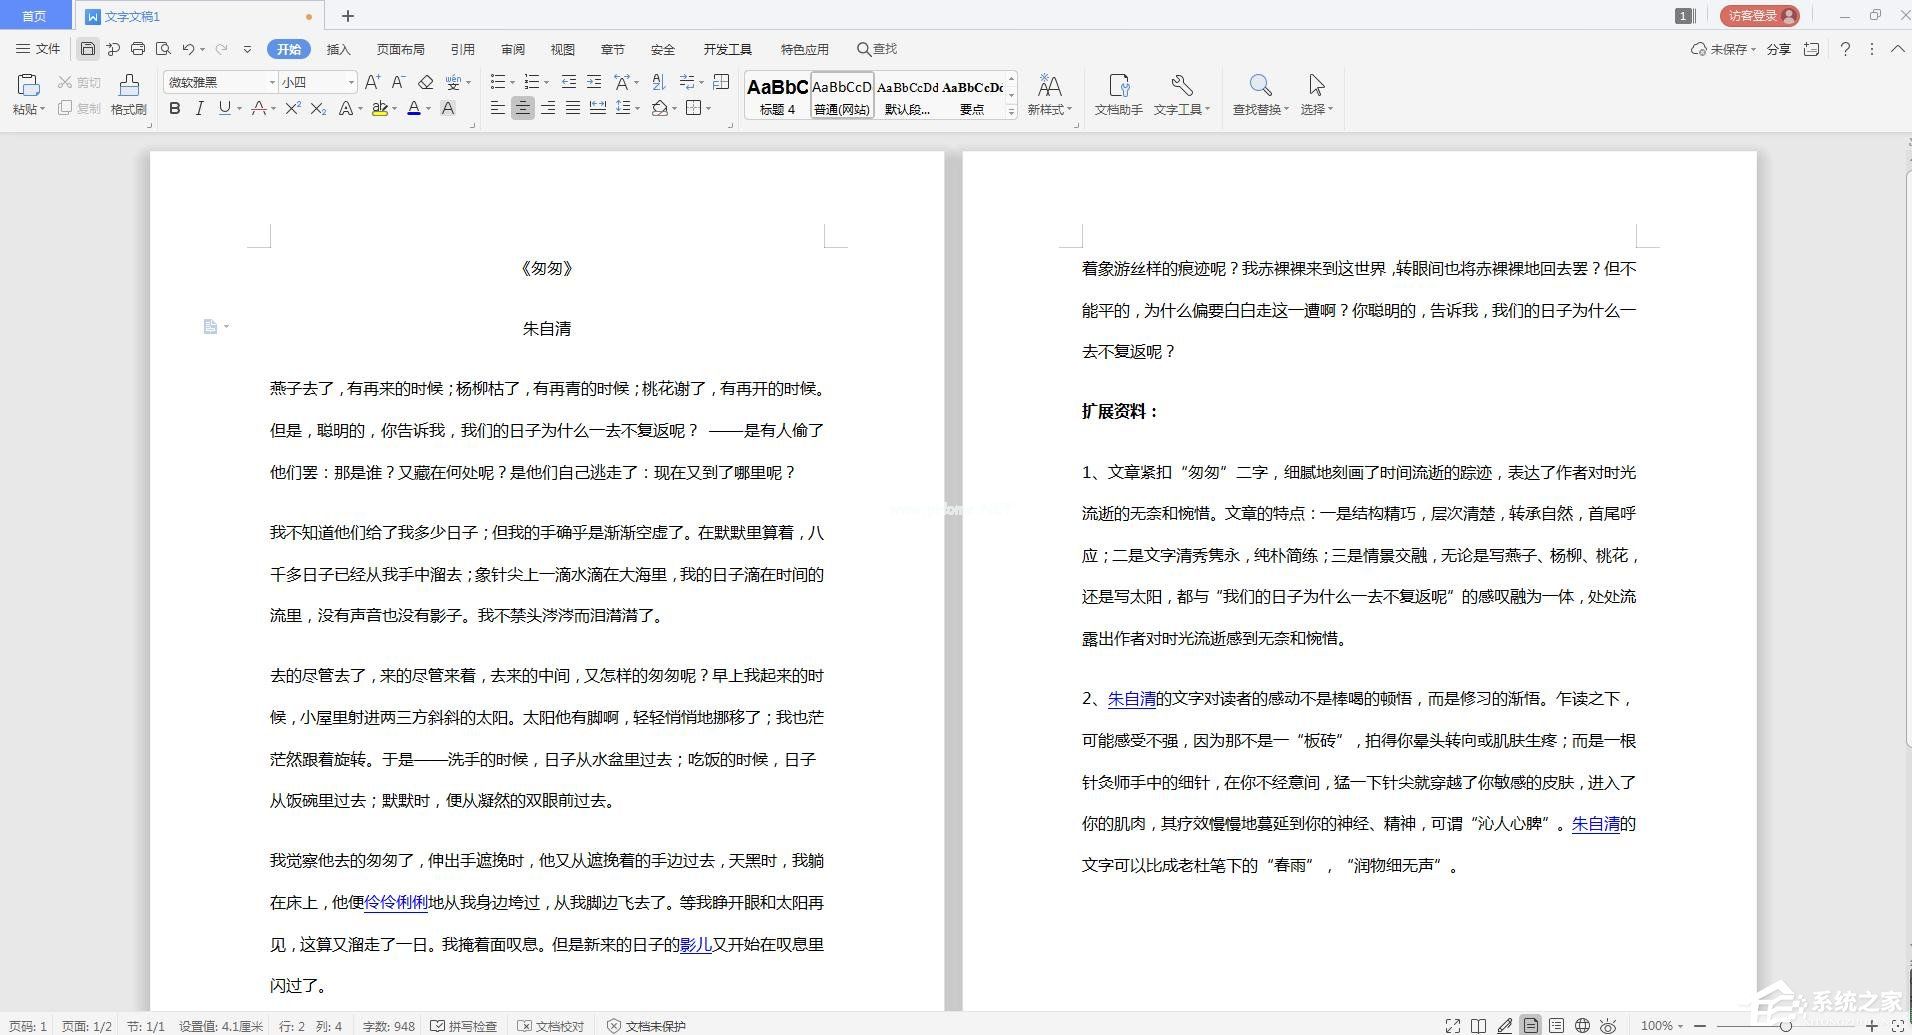Click the Paste clipboard icon
Screen dimensions: 1912x1035
[28, 86]
